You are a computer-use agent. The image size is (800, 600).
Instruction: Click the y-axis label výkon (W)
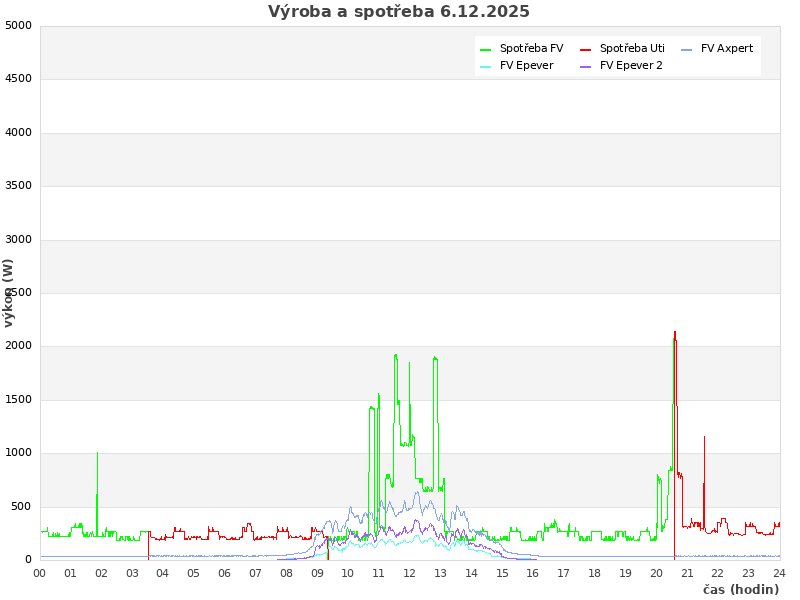9,292
